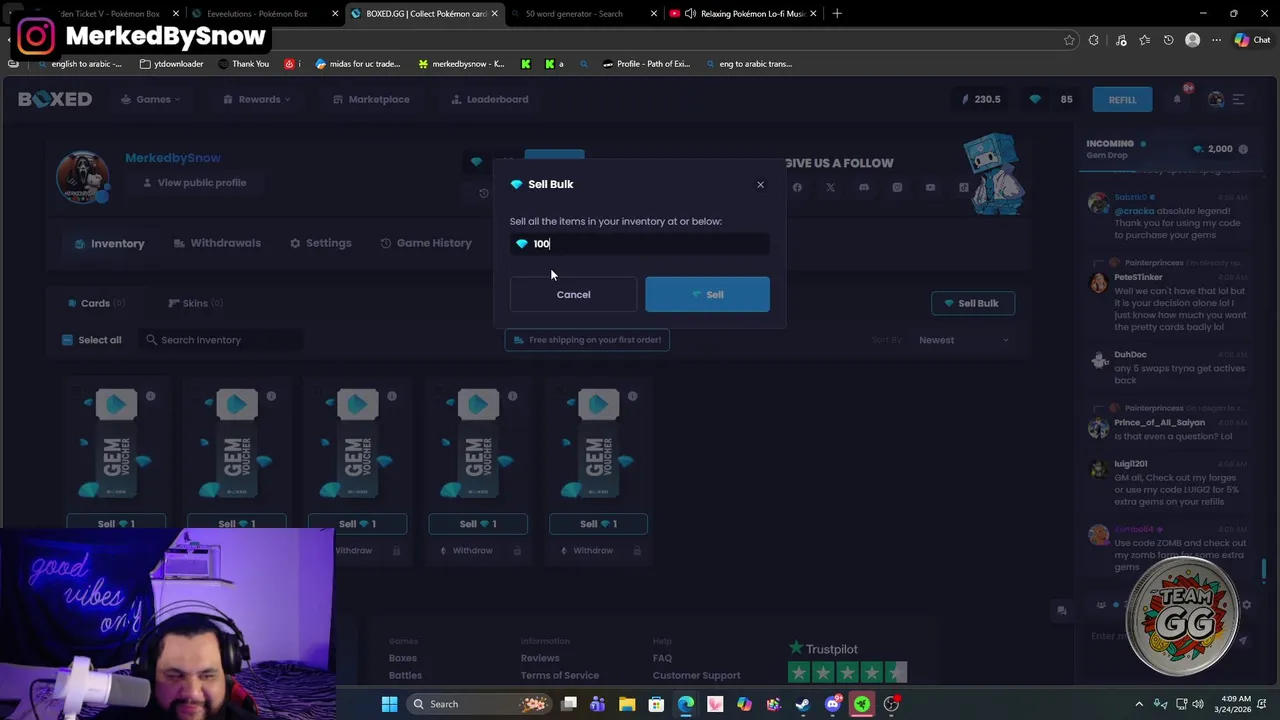Viewport: 1280px width, 720px height.
Task: Open Discord from taskbar
Action: tap(832, 704)
